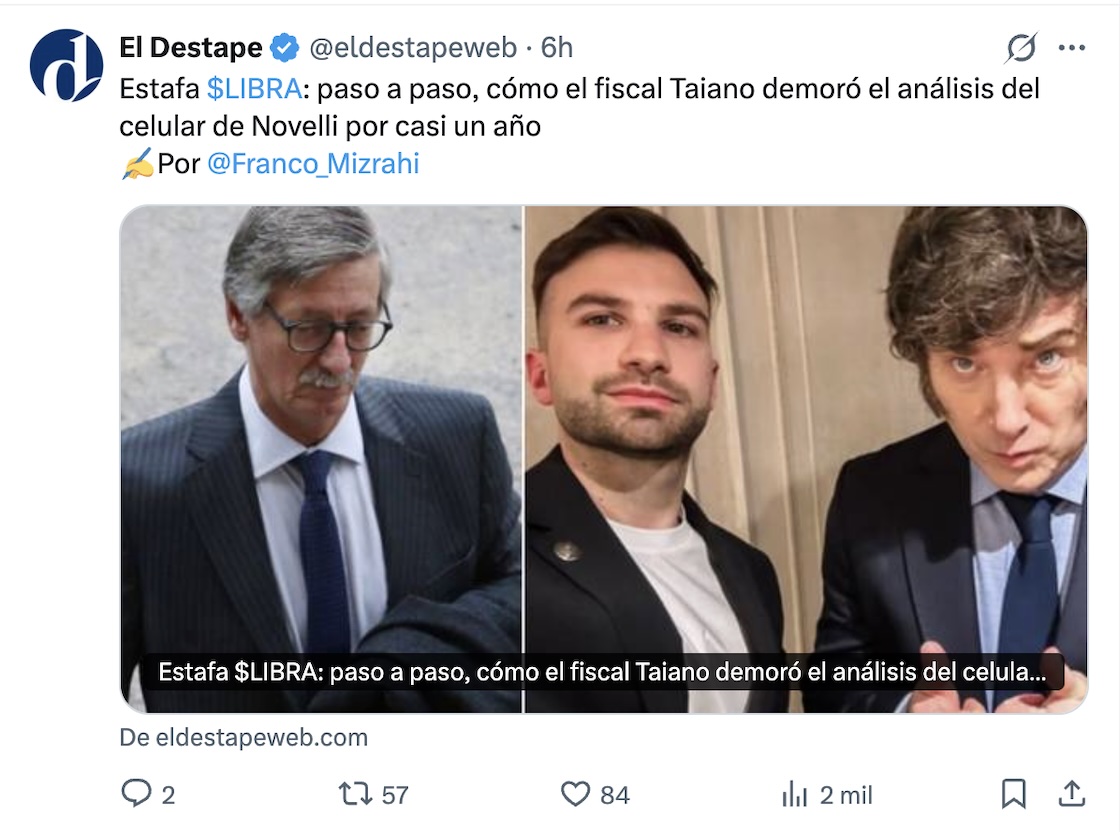Open the three-dot more options menu
This screenshot has width=1120, height=832.
pyautogui.click(x=1071, y=47)
